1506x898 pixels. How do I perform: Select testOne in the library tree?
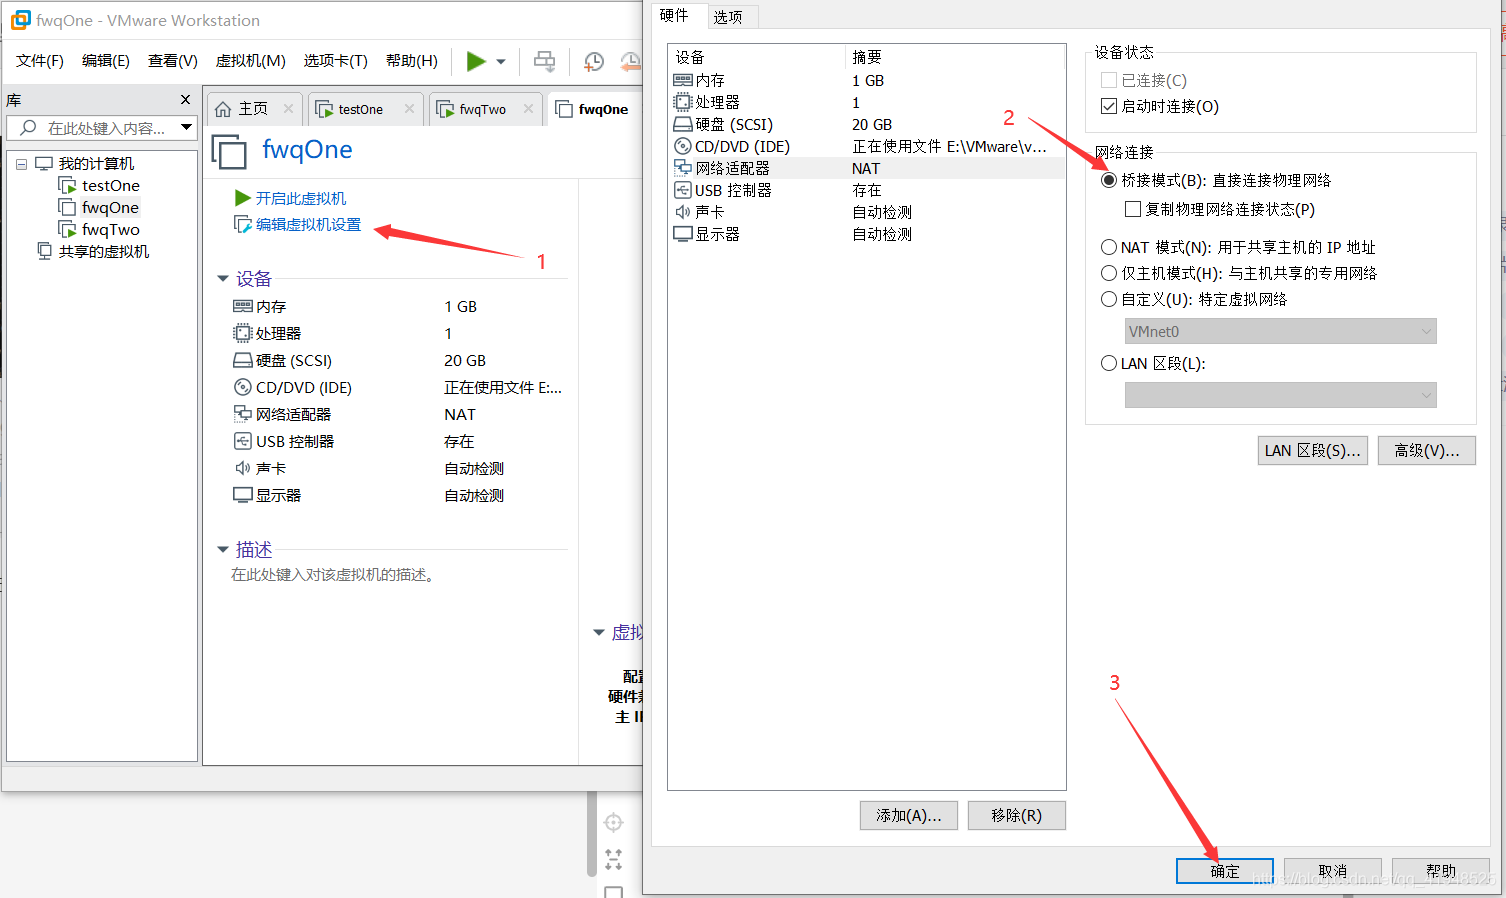110,186
